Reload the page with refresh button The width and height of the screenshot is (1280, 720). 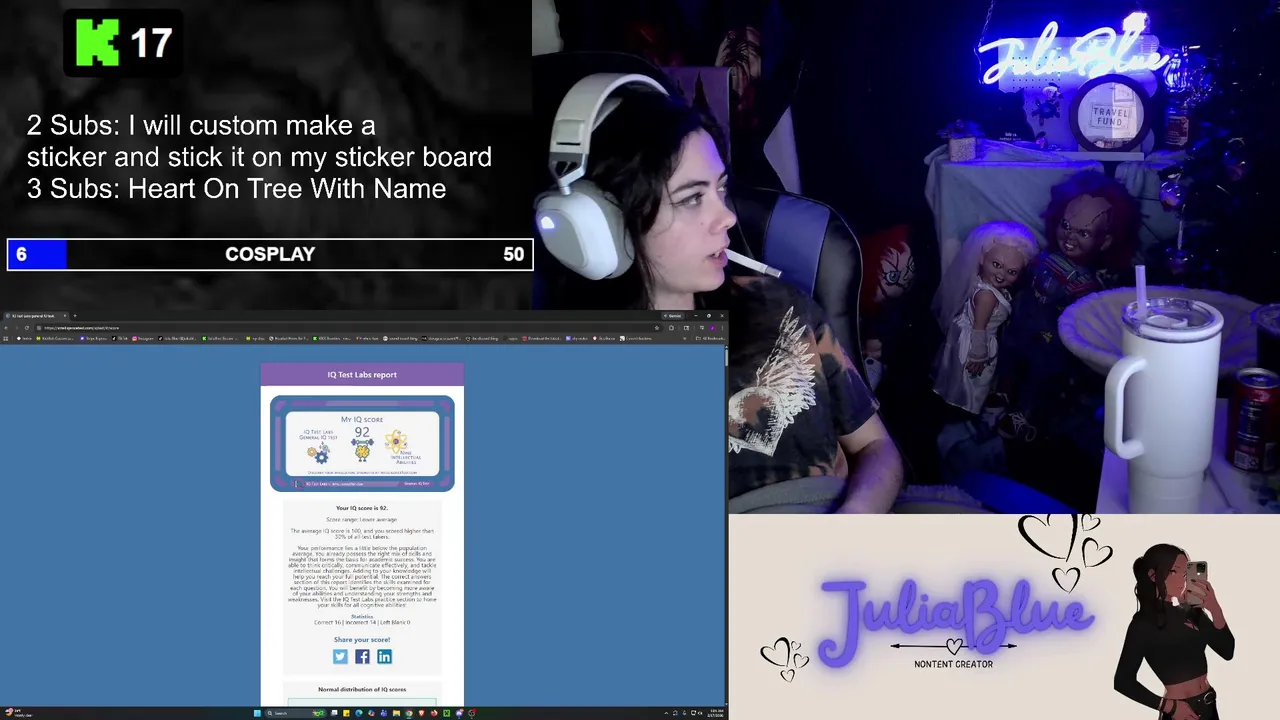pyautogui.click(x=27, y=328)
